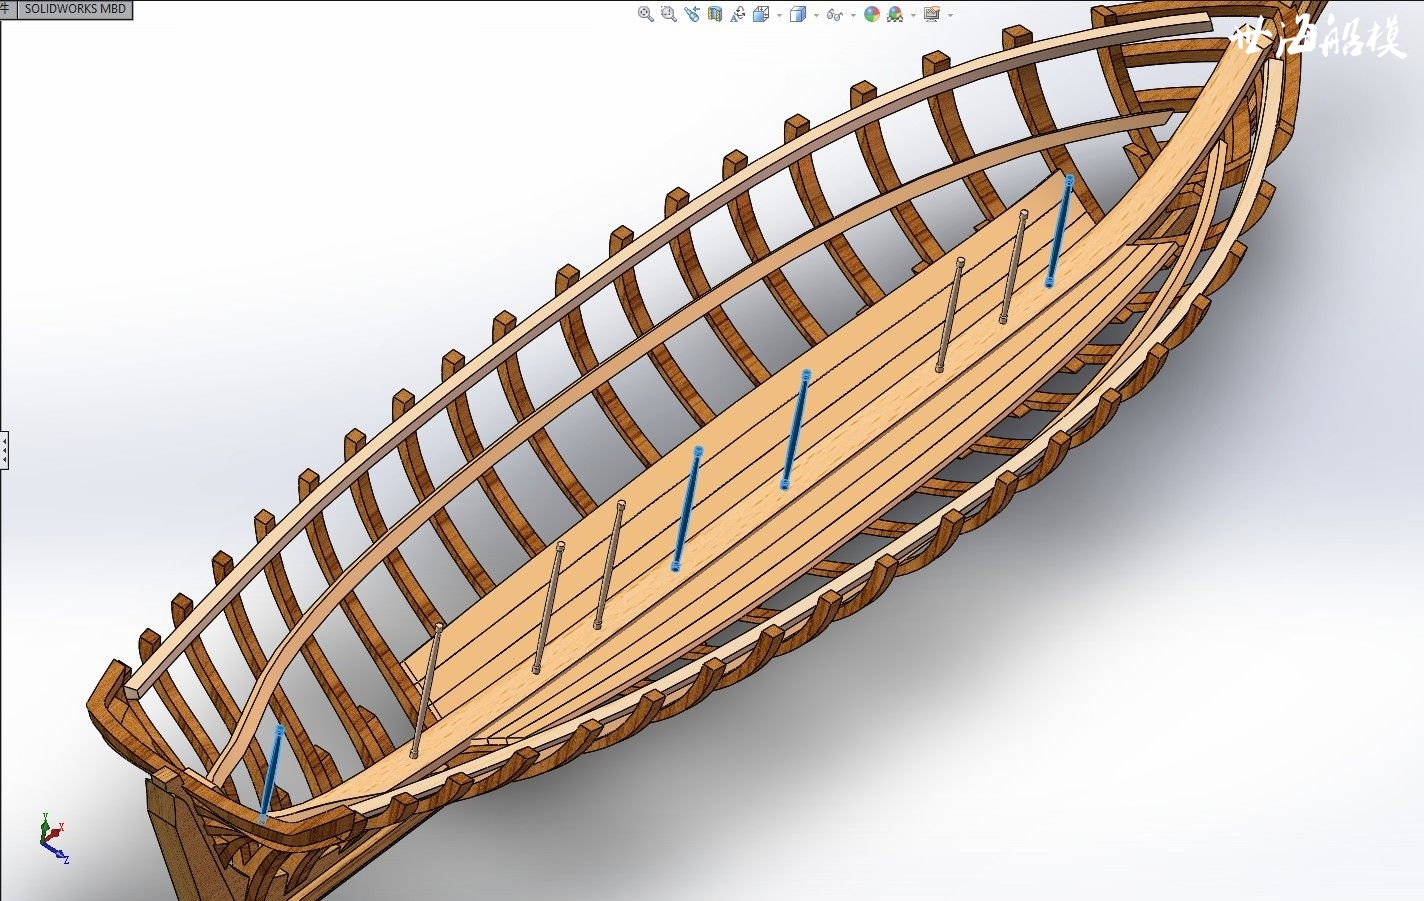
Task: Expand the Display Style dropdown arrow
Action: point(816,15)
